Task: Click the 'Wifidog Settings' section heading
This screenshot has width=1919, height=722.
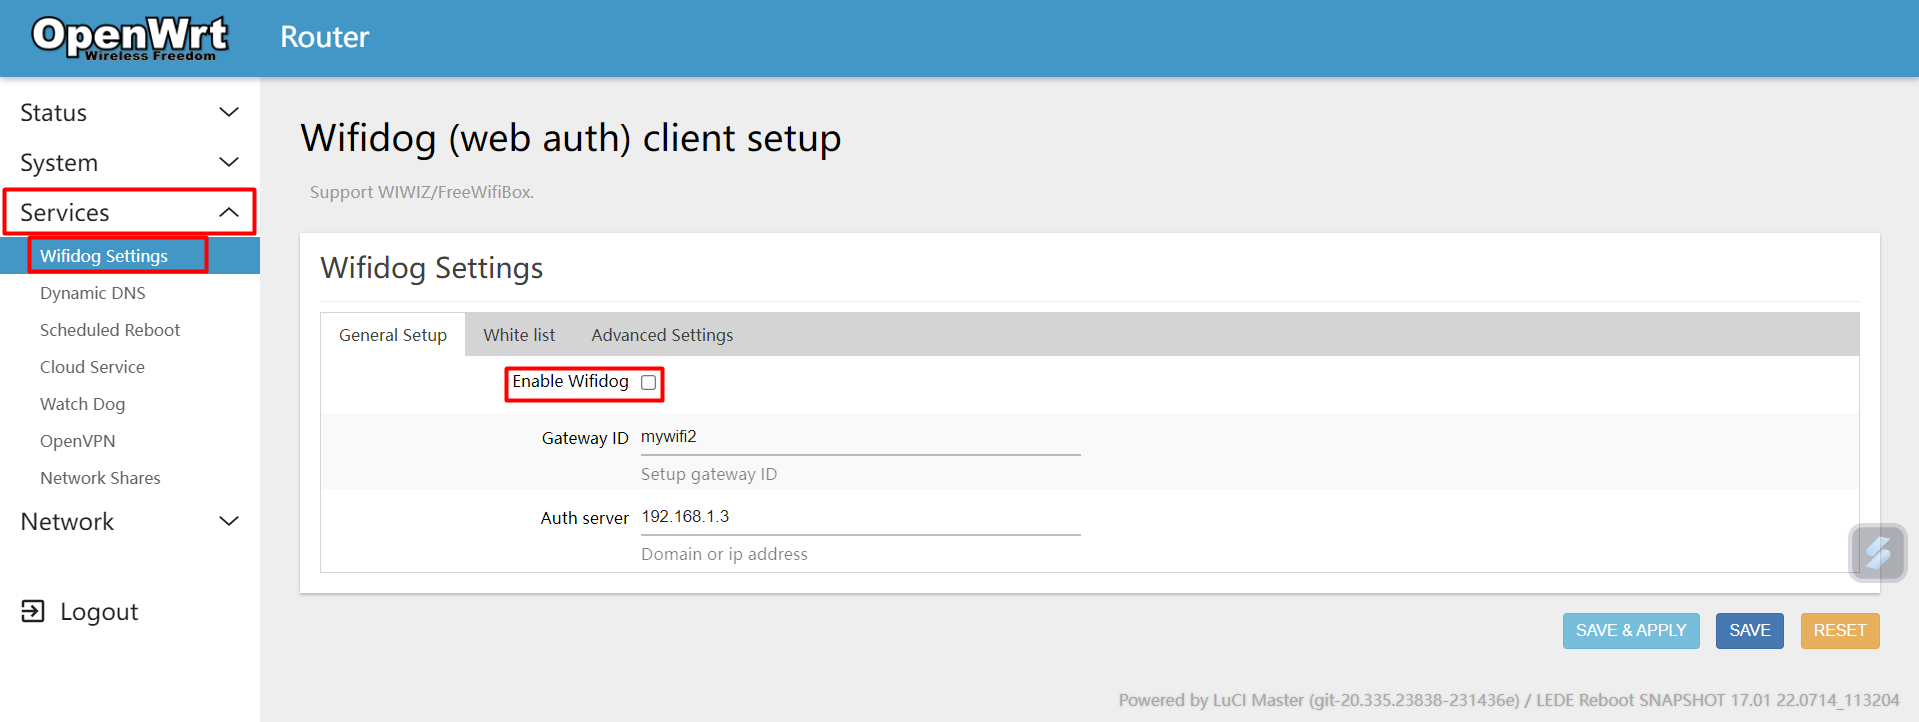Action: pyautogui.click(x=432, y=268)
